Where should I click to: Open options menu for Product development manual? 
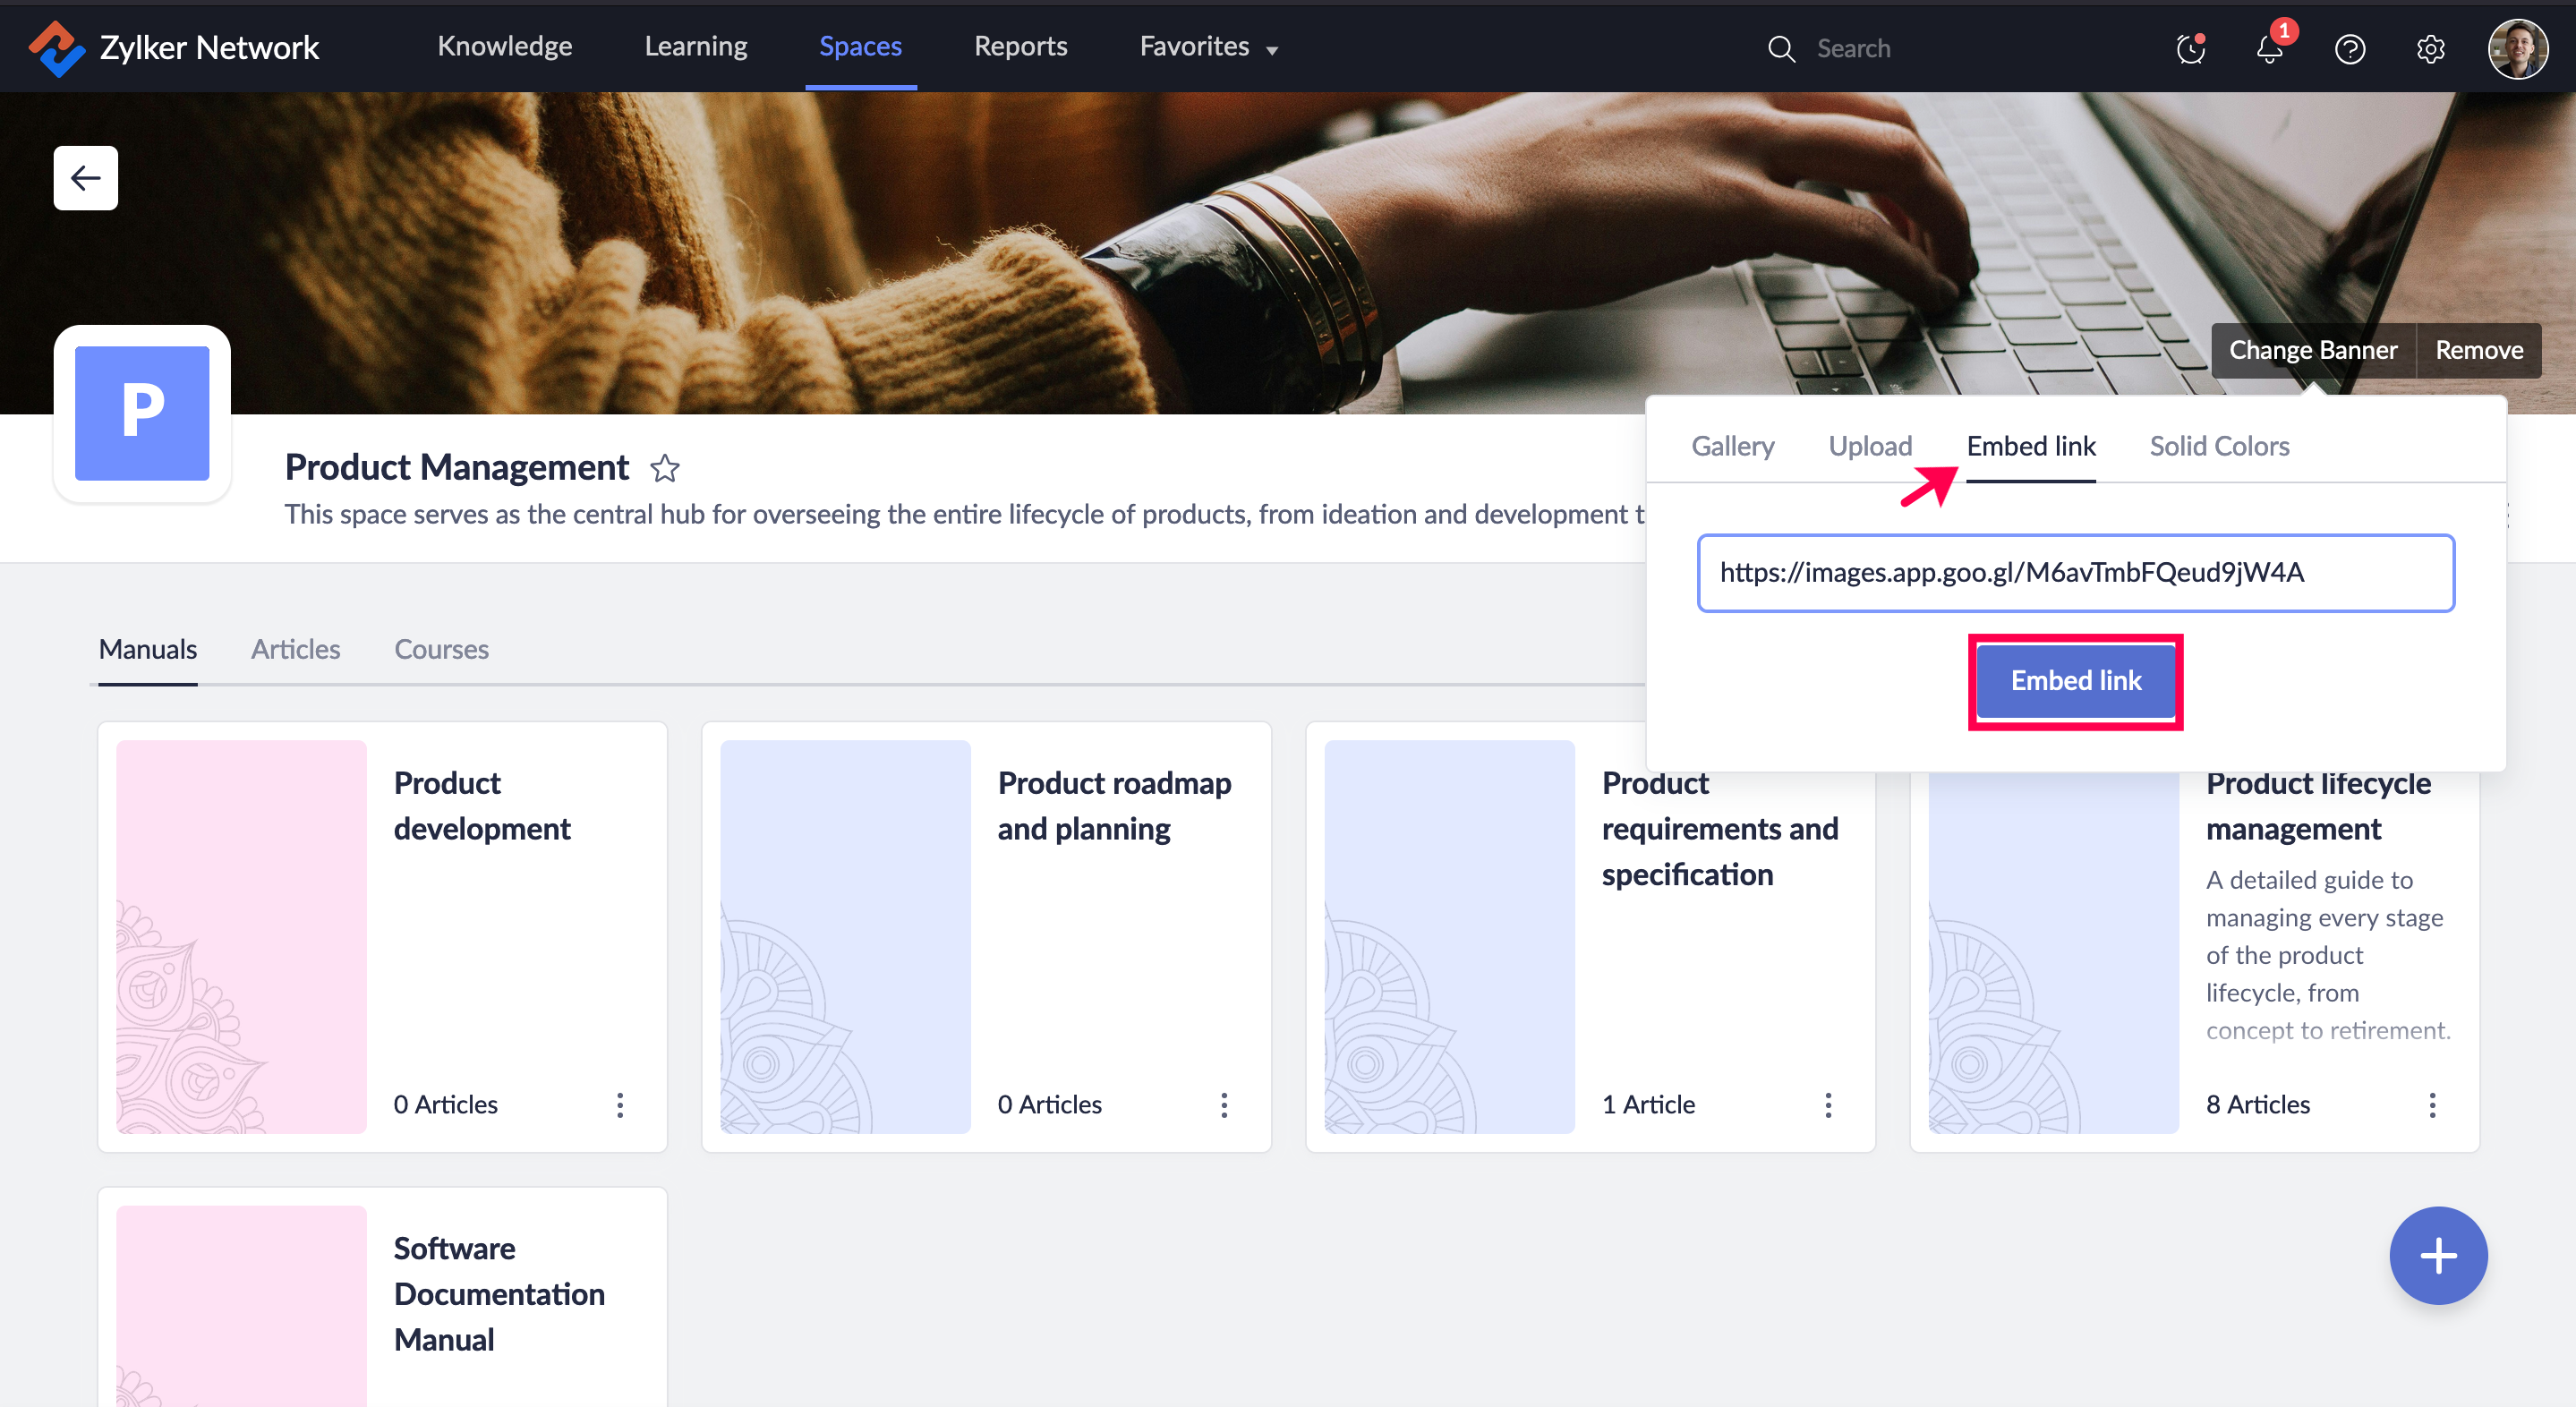(620, 1105)
